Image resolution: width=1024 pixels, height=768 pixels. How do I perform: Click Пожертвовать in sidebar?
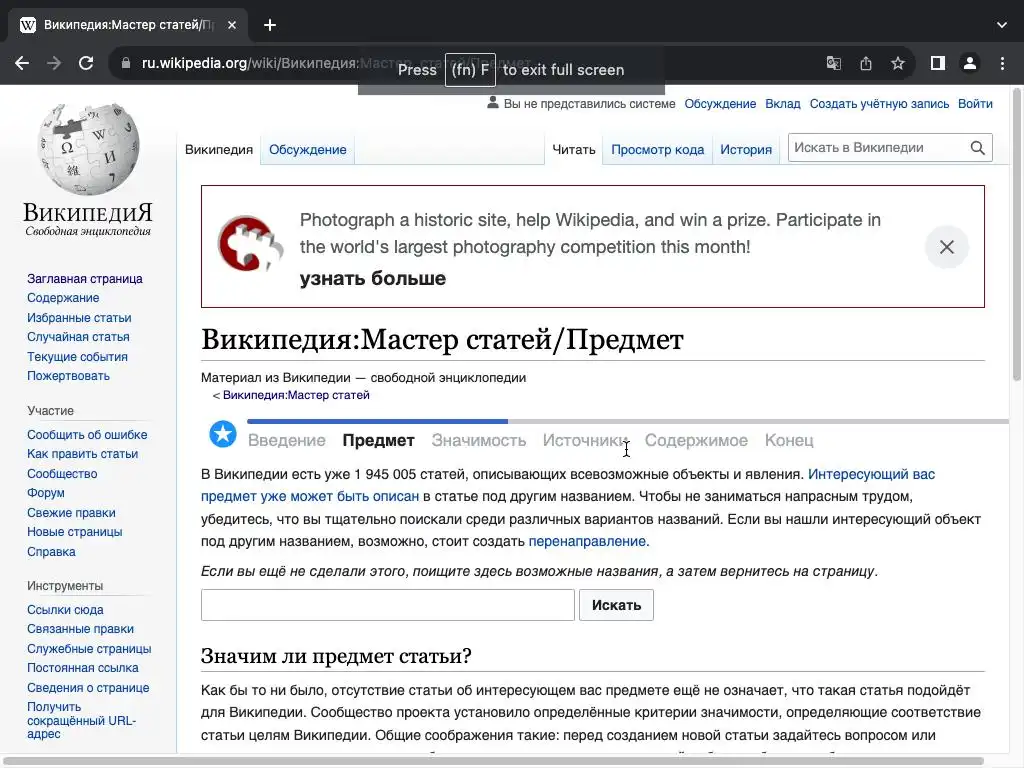[x=69, y=376]
